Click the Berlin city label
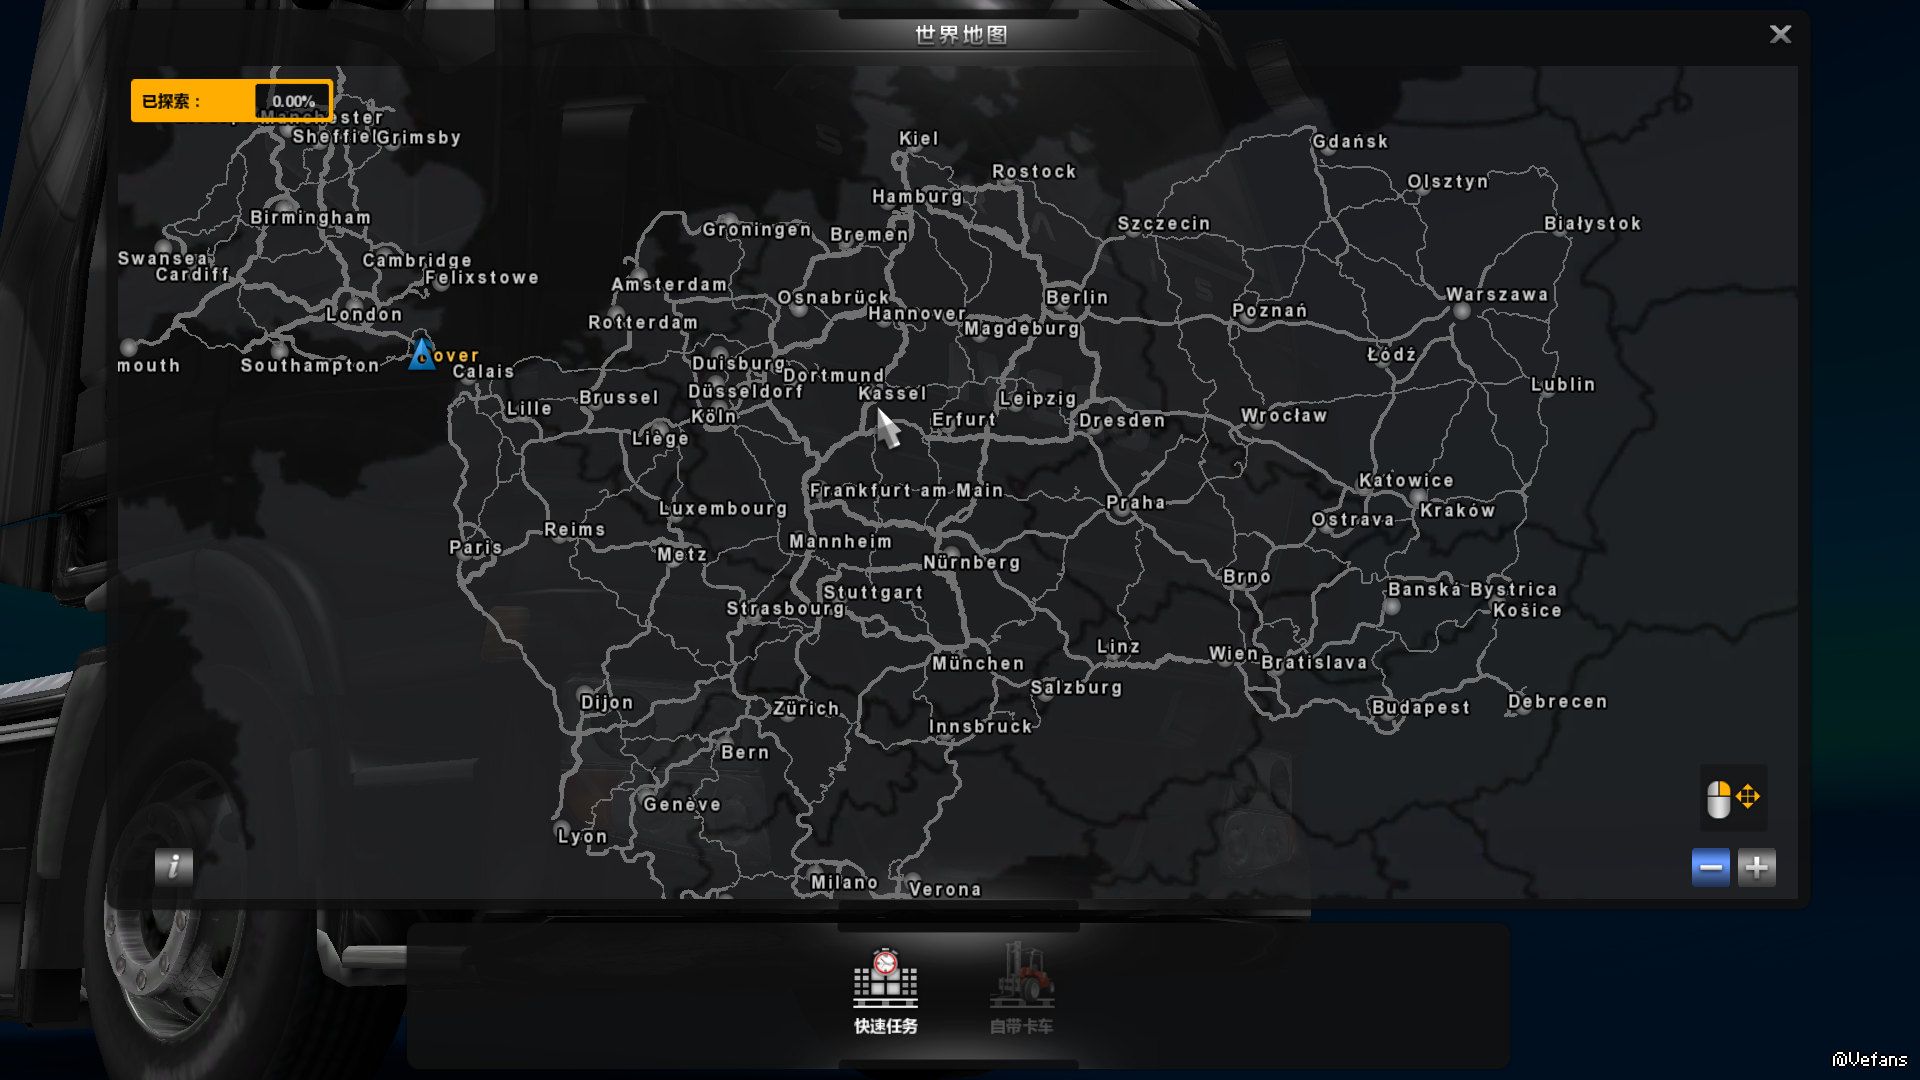This screenshot has height=1080, width=1920. pos(1077,297)
